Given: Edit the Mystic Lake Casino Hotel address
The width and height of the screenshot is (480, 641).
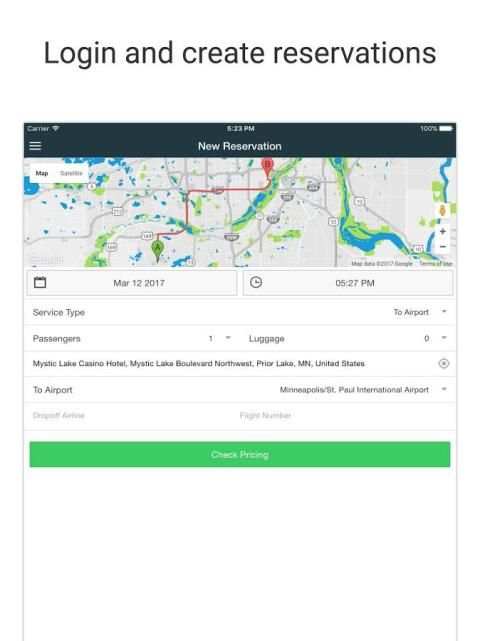Looking at the screenshot, I should [x=199, y=363].
